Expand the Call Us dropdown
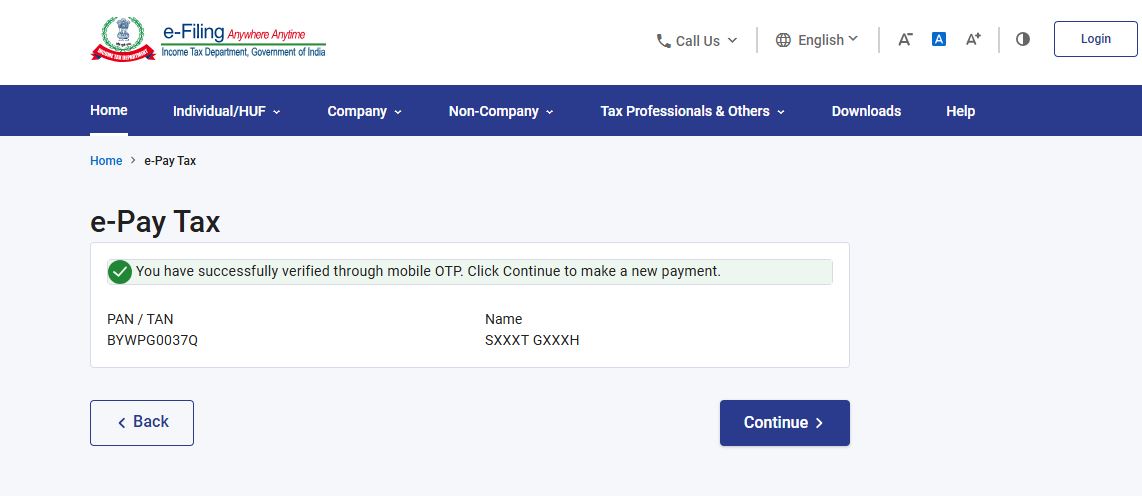The width and height of the screenshot is (1142, 496). click(697, 41)
